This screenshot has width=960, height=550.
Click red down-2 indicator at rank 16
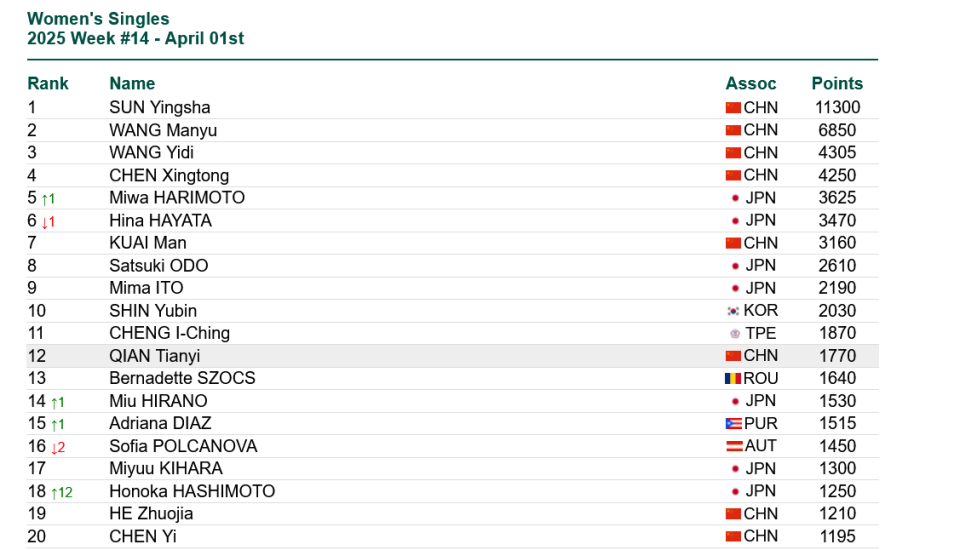click(58, 448)
